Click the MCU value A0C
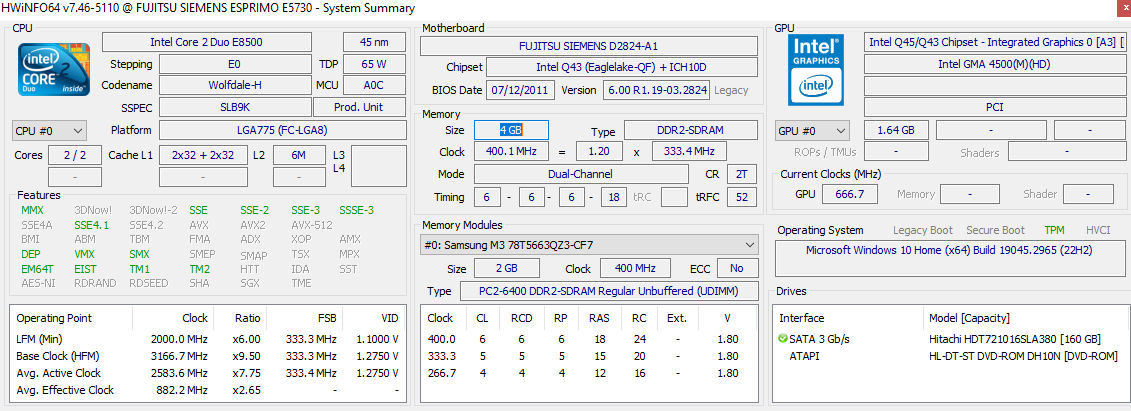1131x411 pixels. coord(374,85)
